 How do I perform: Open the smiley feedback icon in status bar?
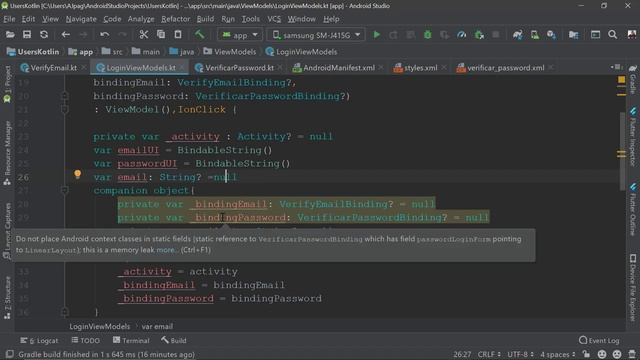[602, 354]
